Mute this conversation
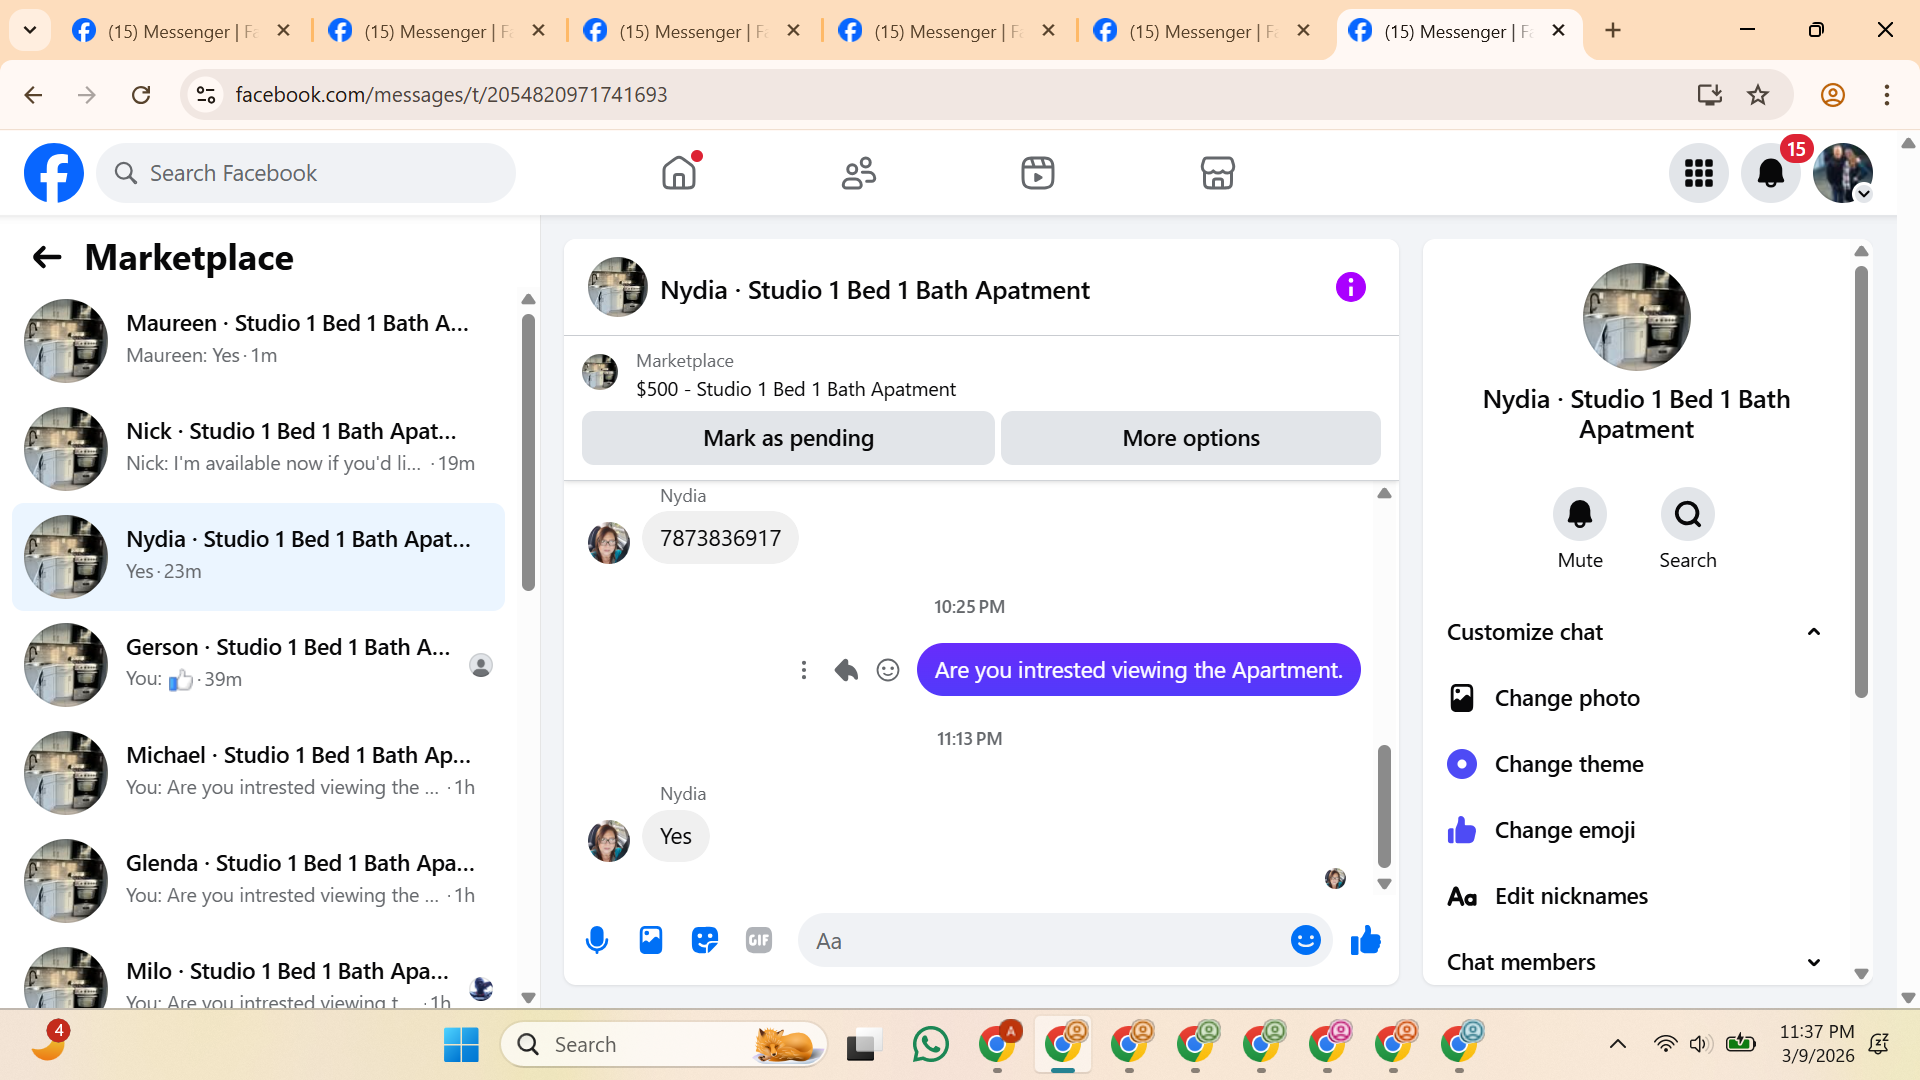1920x1080 pixels. click(1579, 515)
